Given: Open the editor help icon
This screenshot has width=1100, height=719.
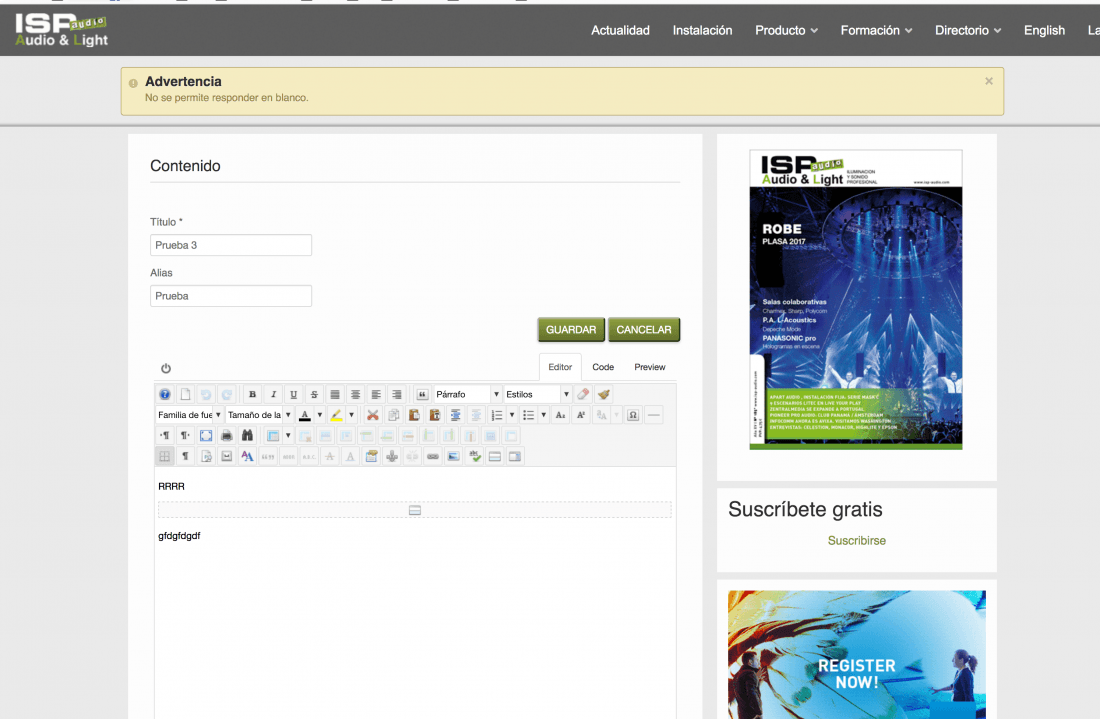Looking at the screenshot, I should [165, 394].
